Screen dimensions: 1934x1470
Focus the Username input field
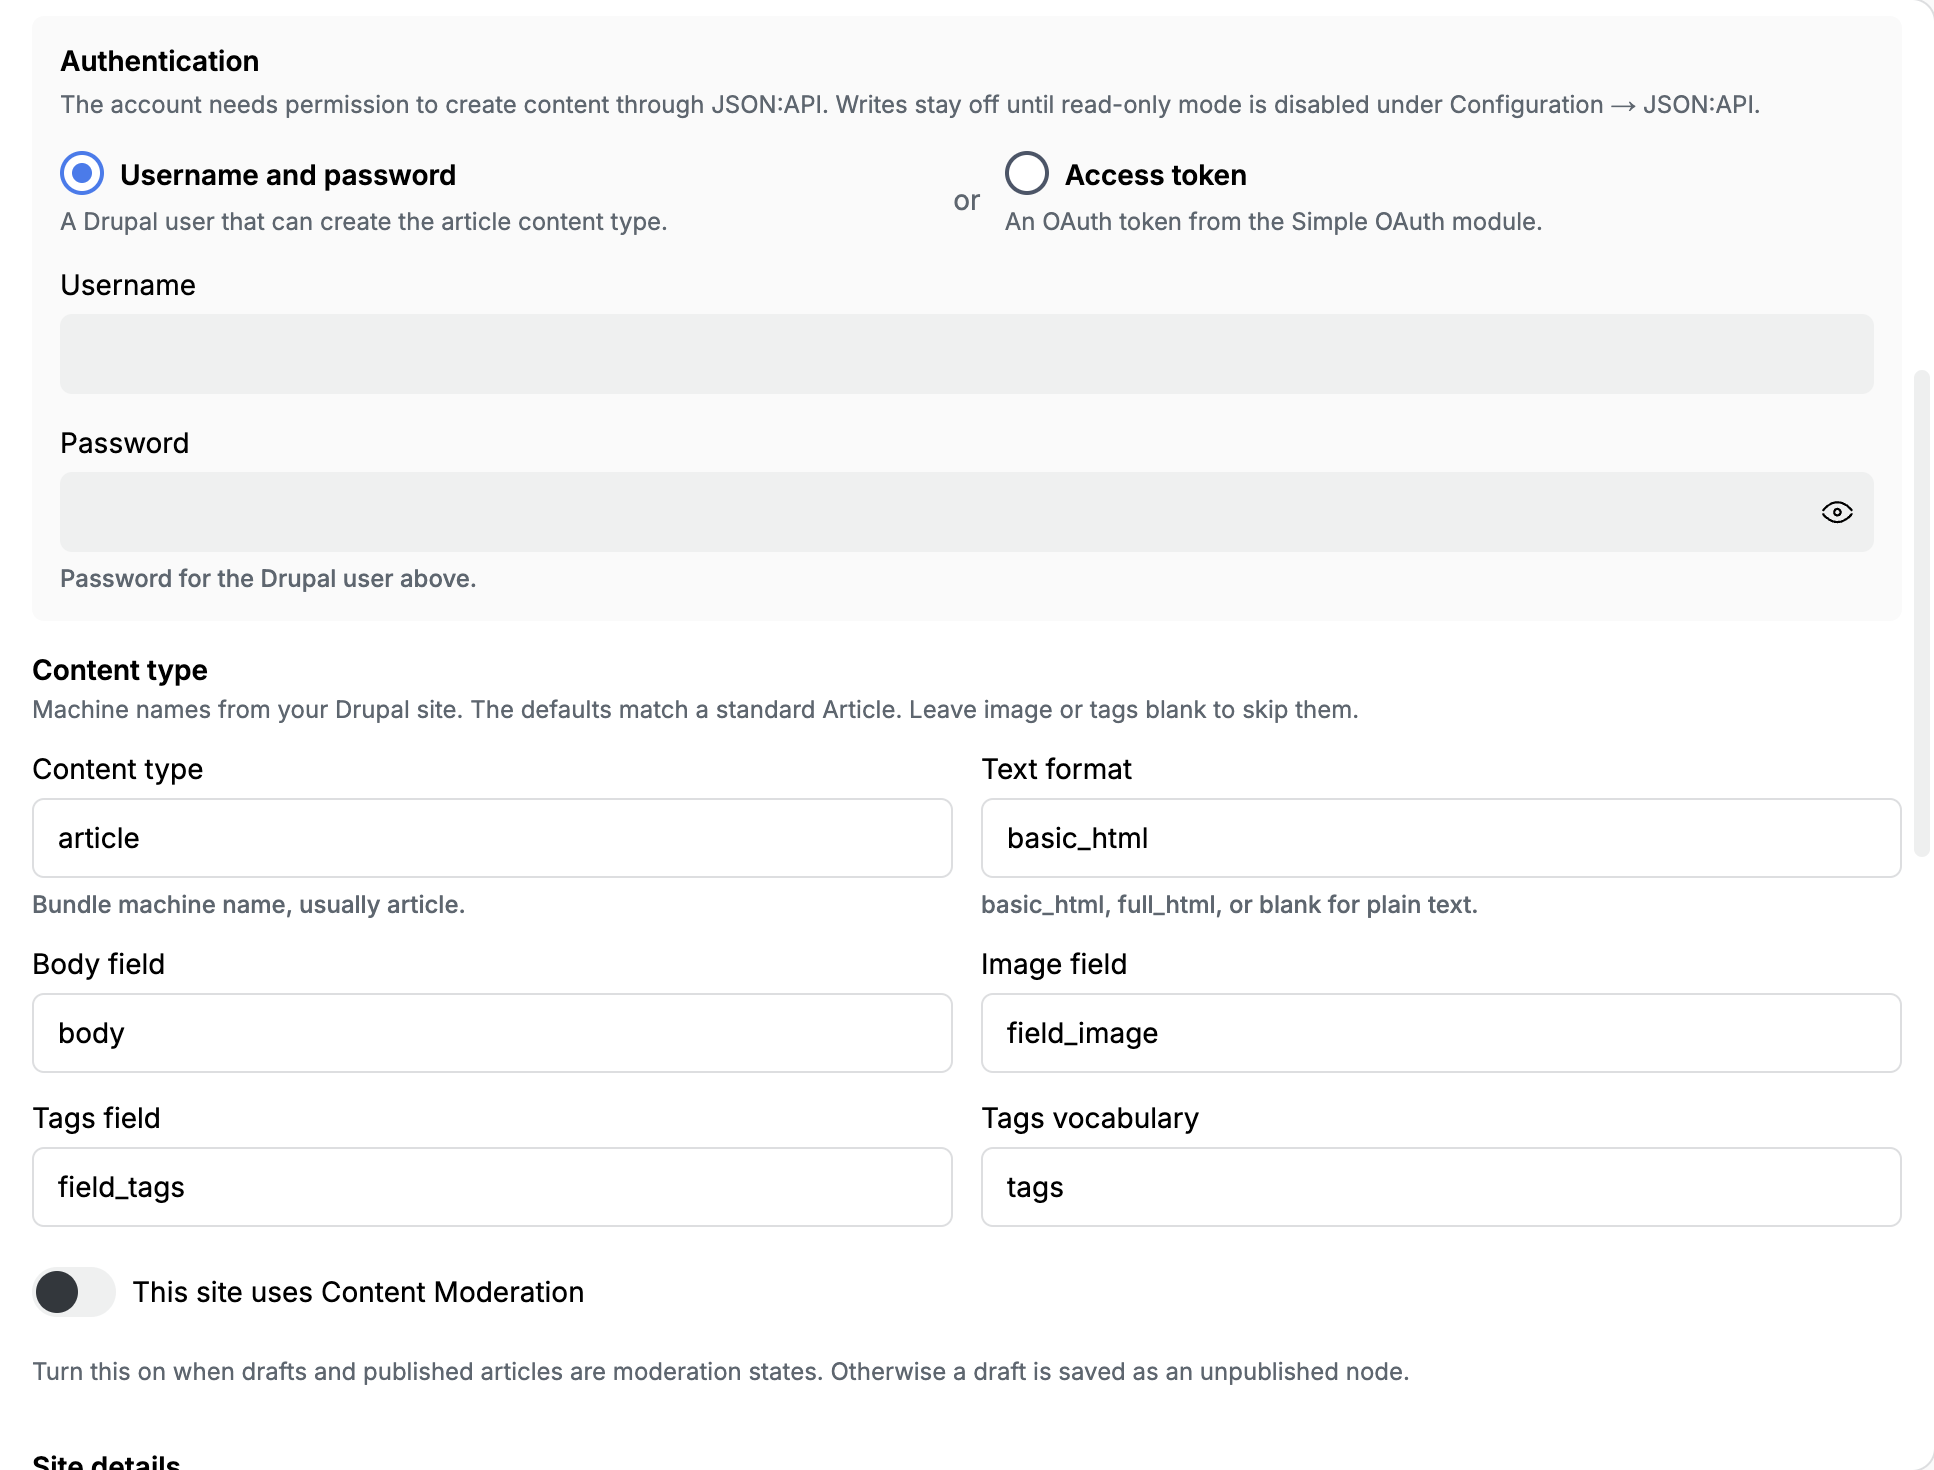[967, 354]
